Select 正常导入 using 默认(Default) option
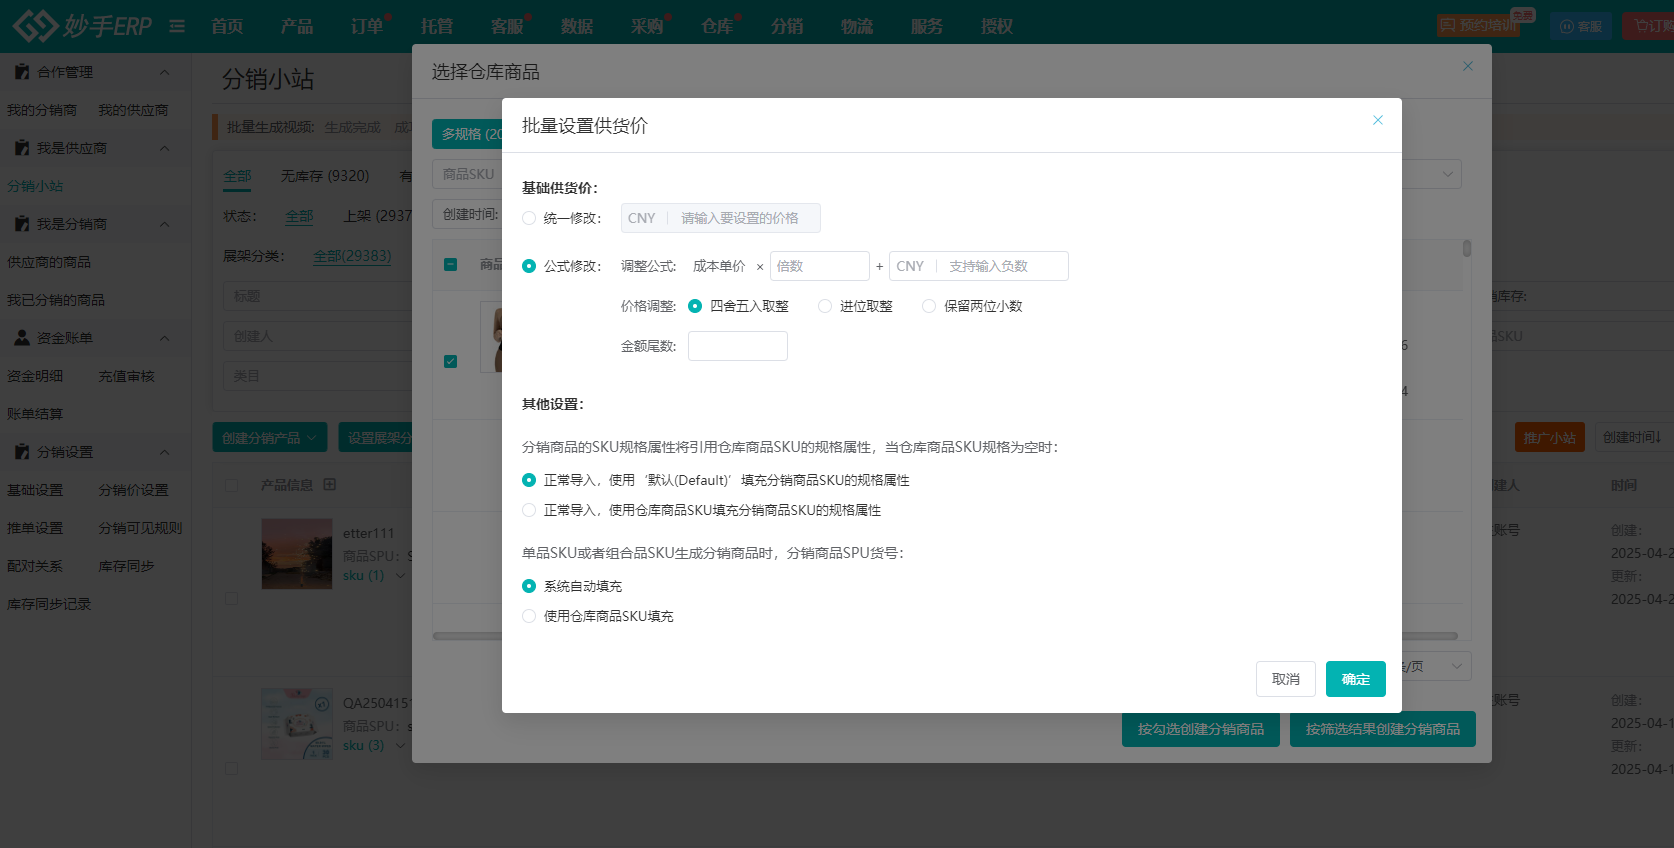 pyautogui.click(x=529, y=480)
